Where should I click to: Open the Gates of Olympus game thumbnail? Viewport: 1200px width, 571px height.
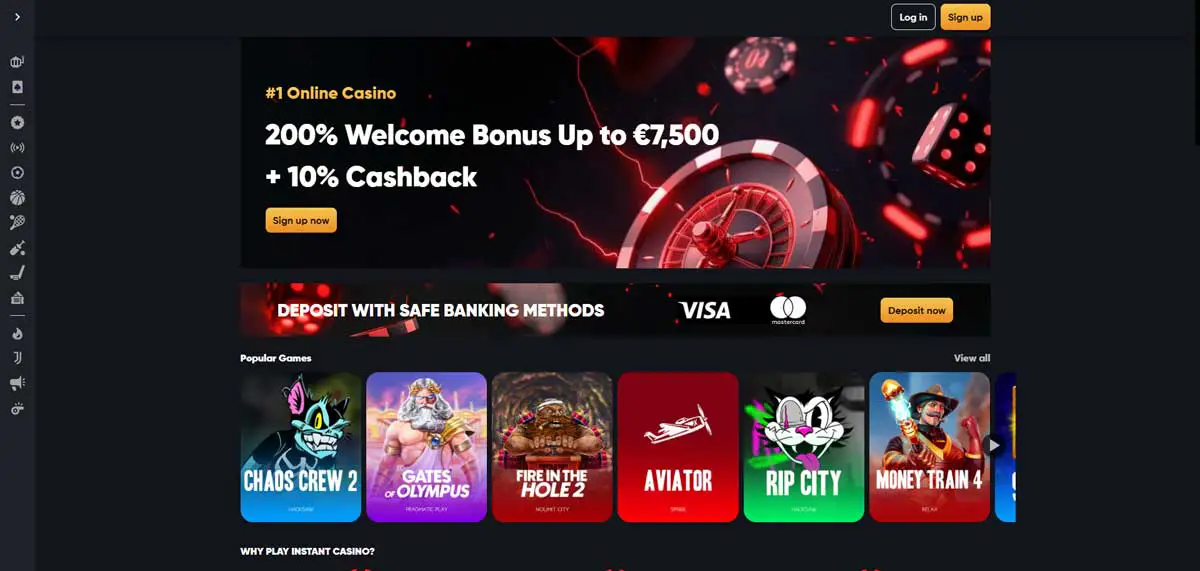pyautogui.click(x=427, y=447)
